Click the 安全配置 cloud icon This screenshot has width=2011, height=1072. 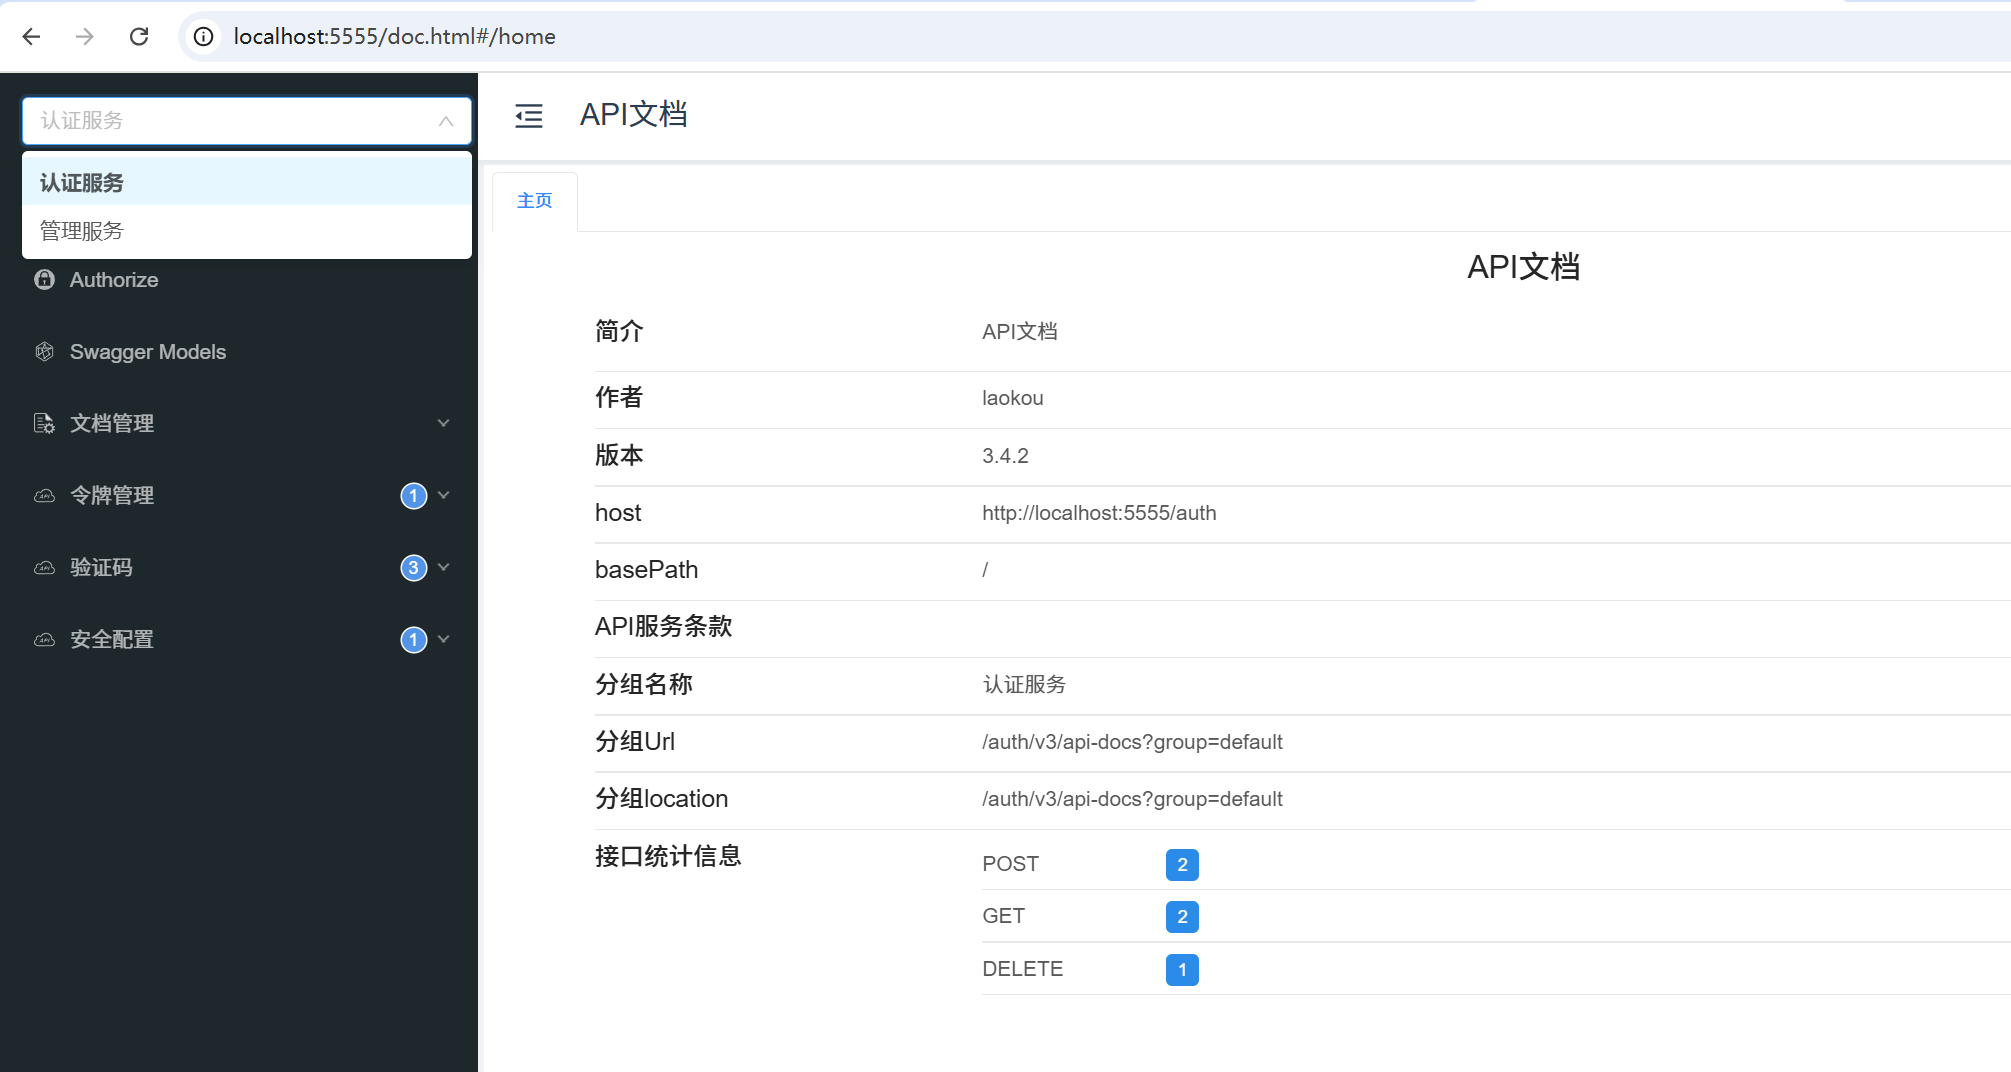[x=44, y=640]
